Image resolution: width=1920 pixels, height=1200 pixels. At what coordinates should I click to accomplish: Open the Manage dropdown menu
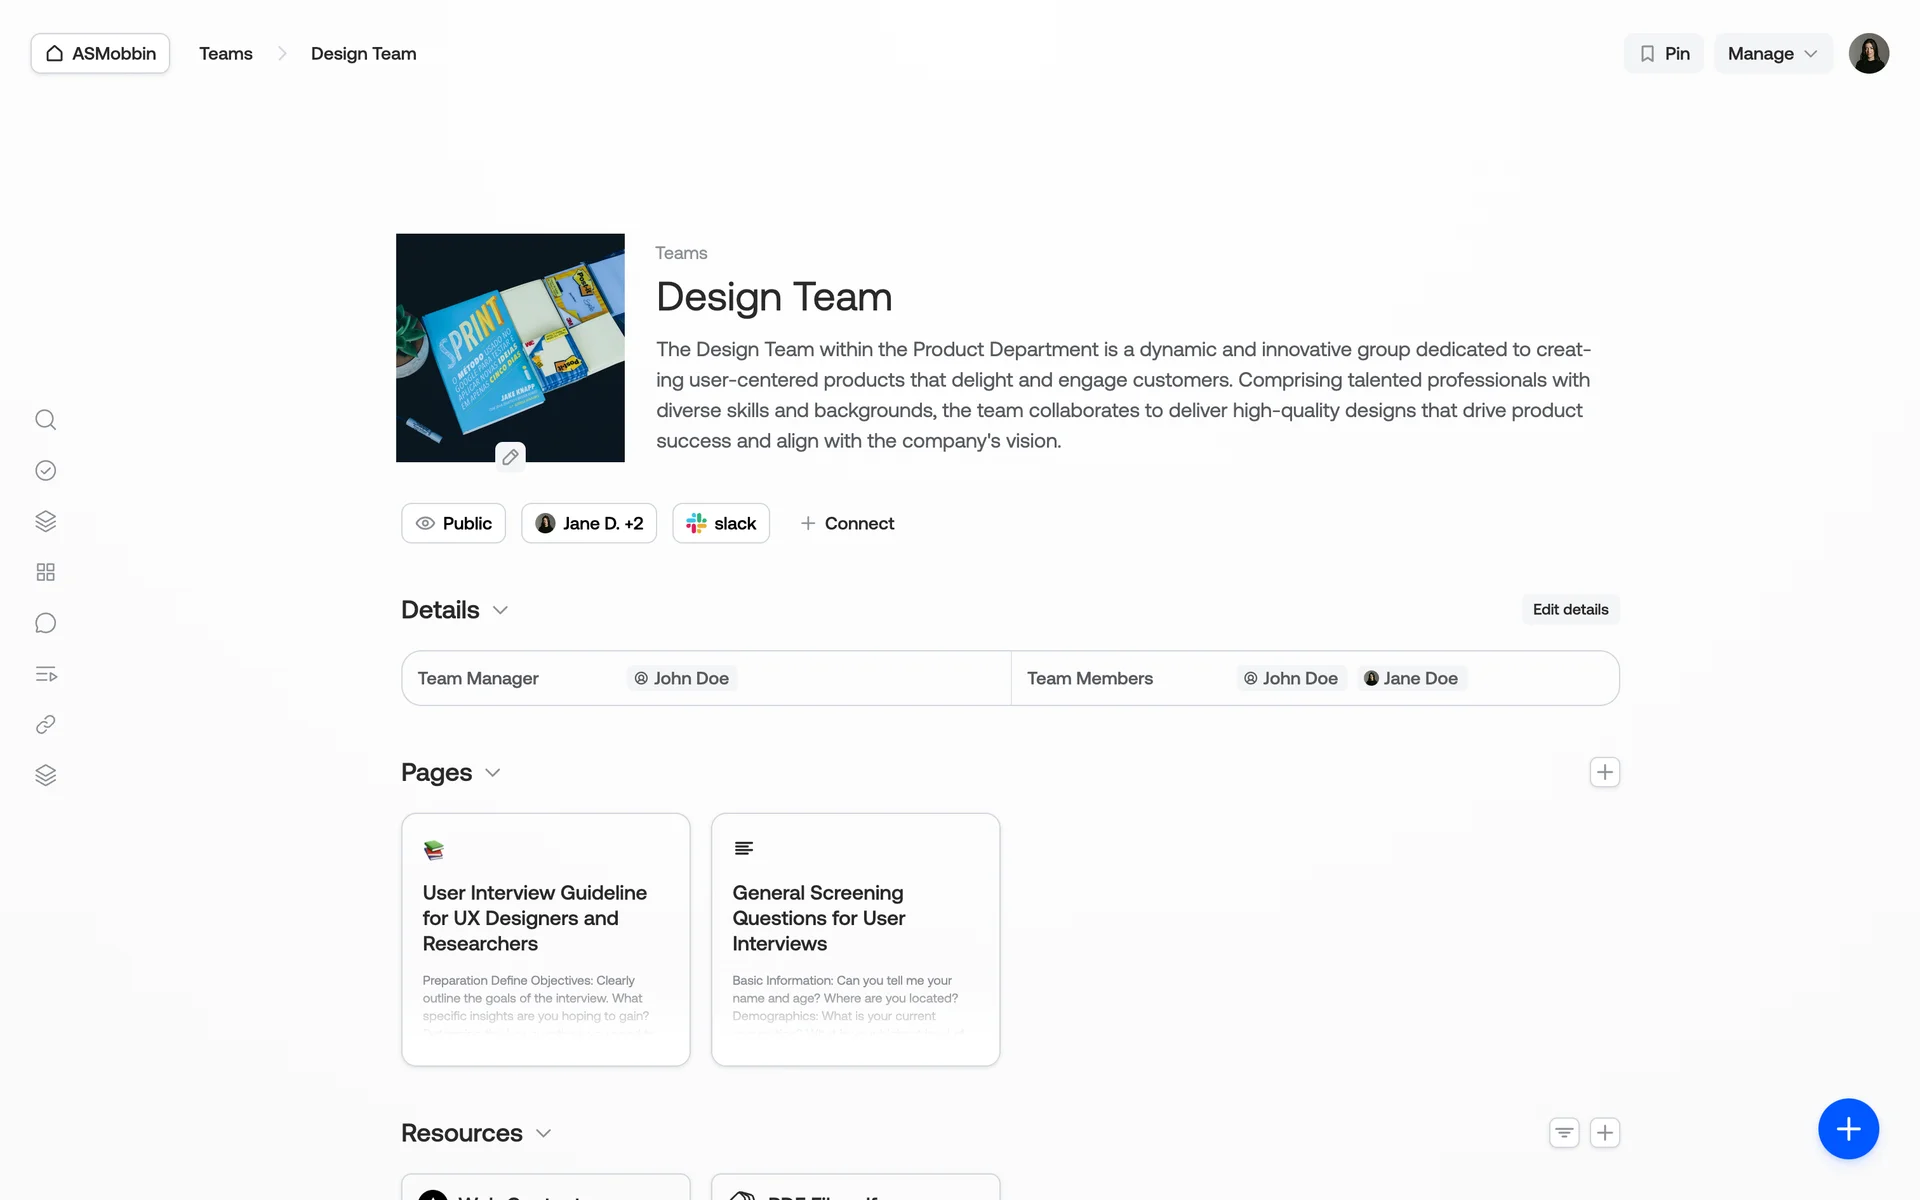(x=1772, y=54)
